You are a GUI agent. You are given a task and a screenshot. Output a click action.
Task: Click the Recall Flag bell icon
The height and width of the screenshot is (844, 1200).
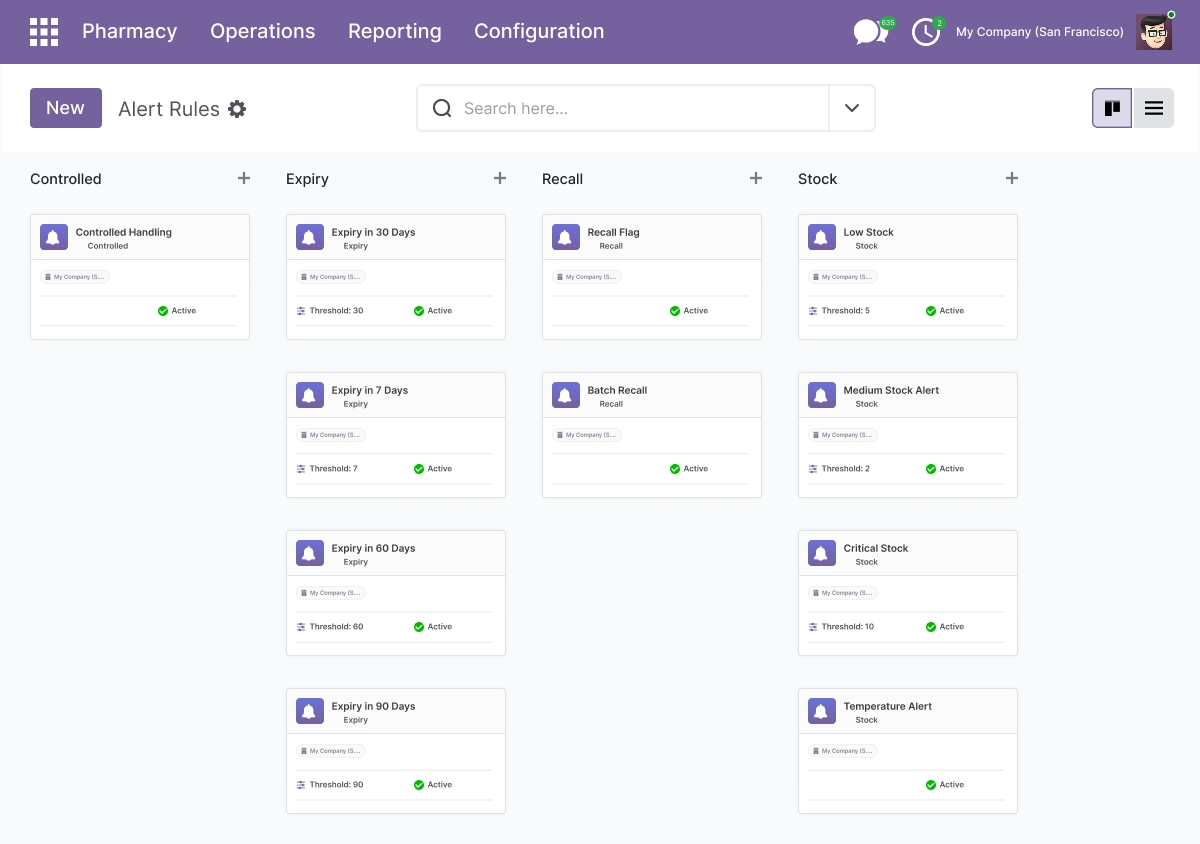point(566,237)
